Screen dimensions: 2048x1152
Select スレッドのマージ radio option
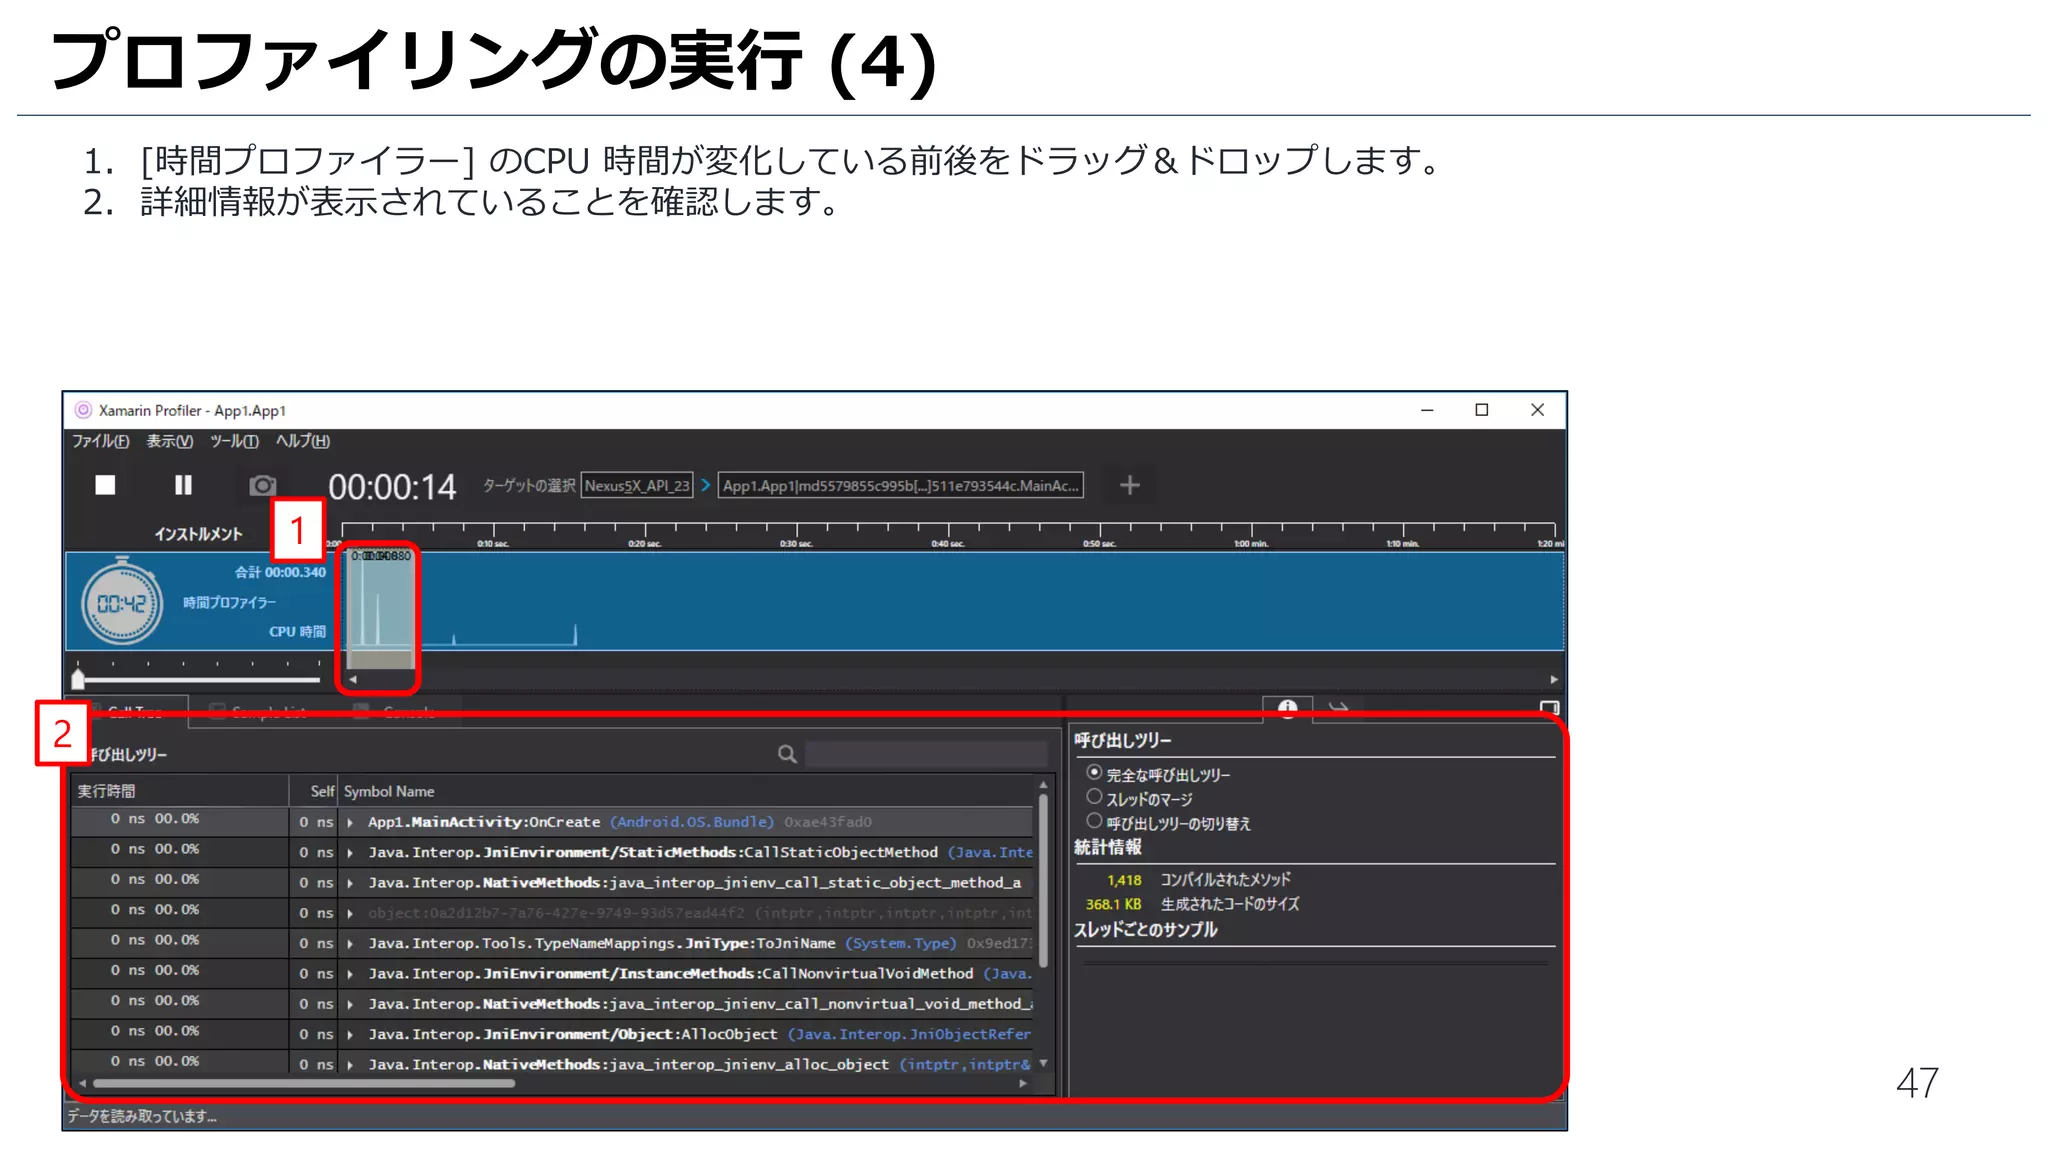click(x=1094, y=797)
